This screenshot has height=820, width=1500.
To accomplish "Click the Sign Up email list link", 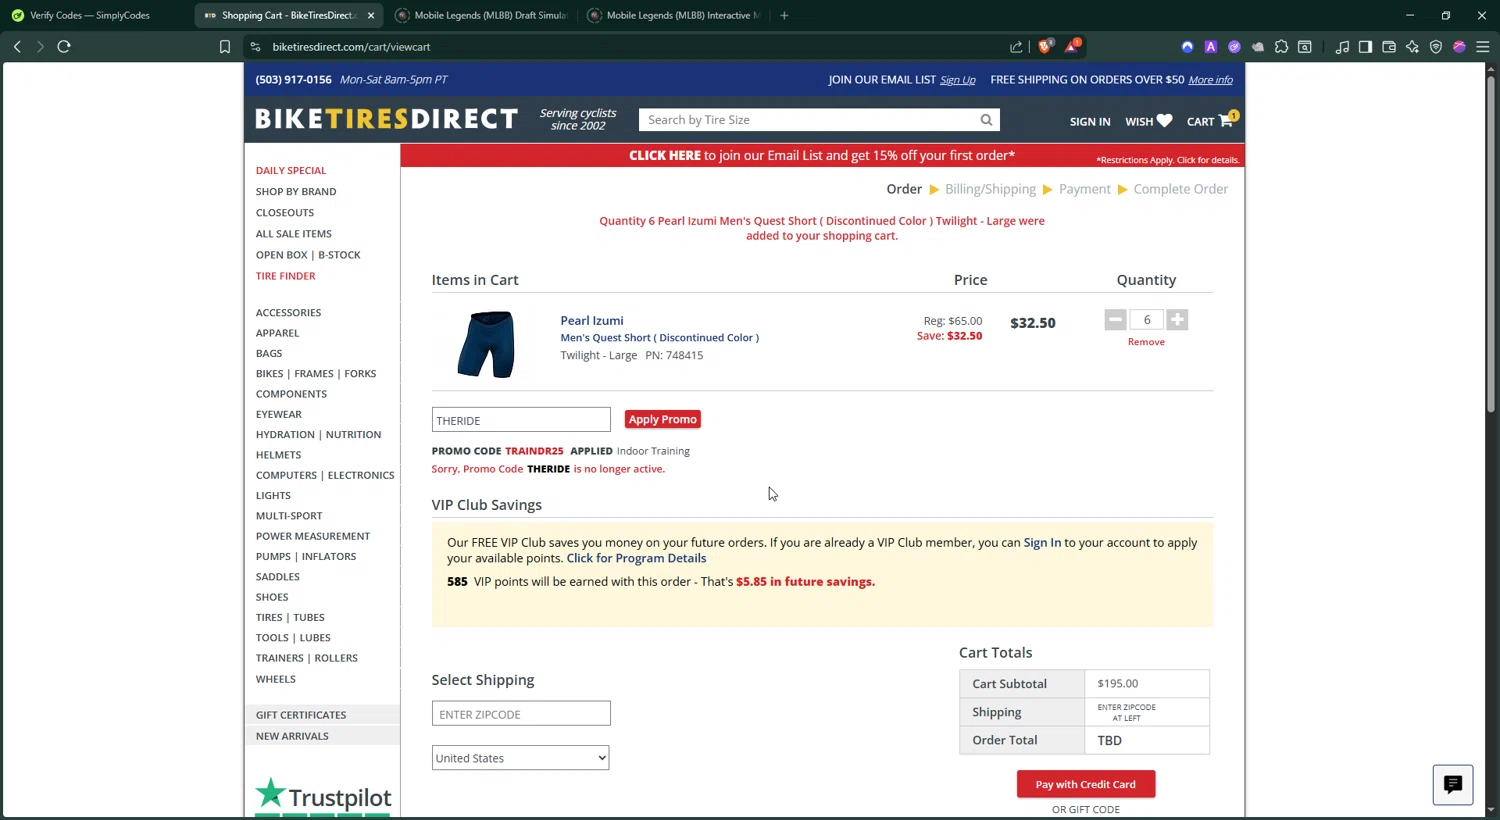I will click(x=957, y=80).
